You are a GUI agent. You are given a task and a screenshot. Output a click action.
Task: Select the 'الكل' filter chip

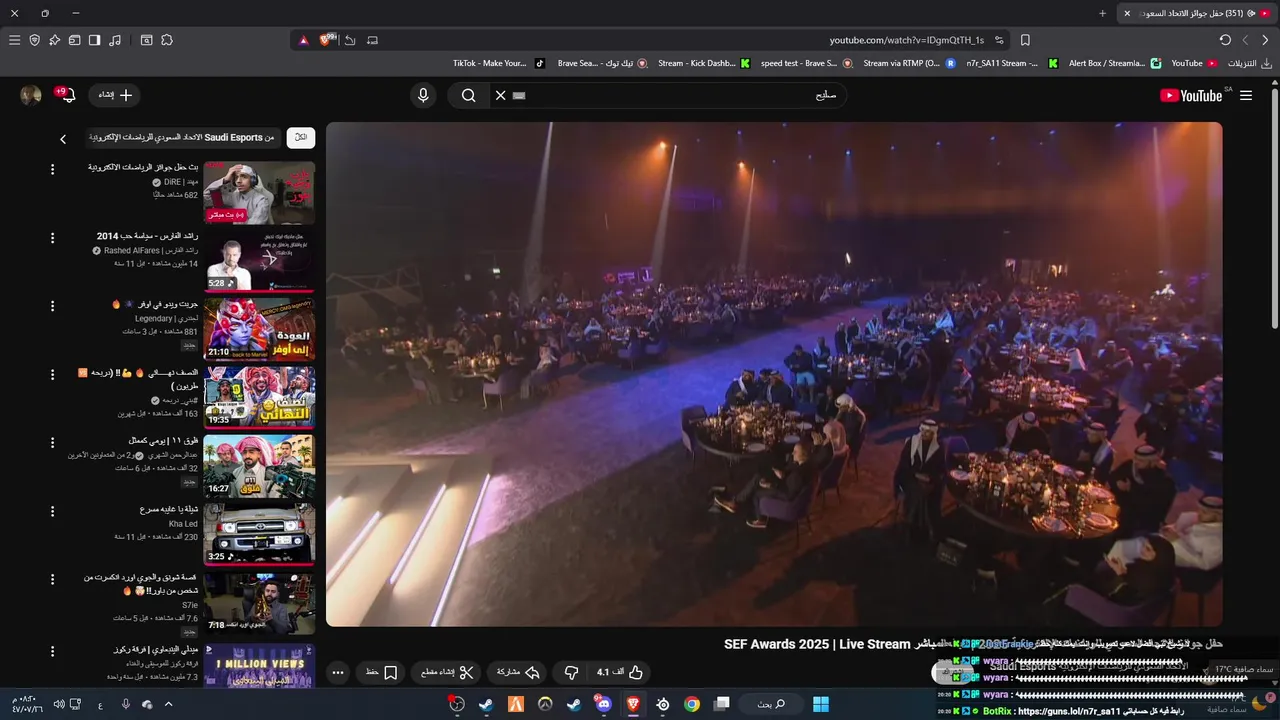tap(301, 137)
